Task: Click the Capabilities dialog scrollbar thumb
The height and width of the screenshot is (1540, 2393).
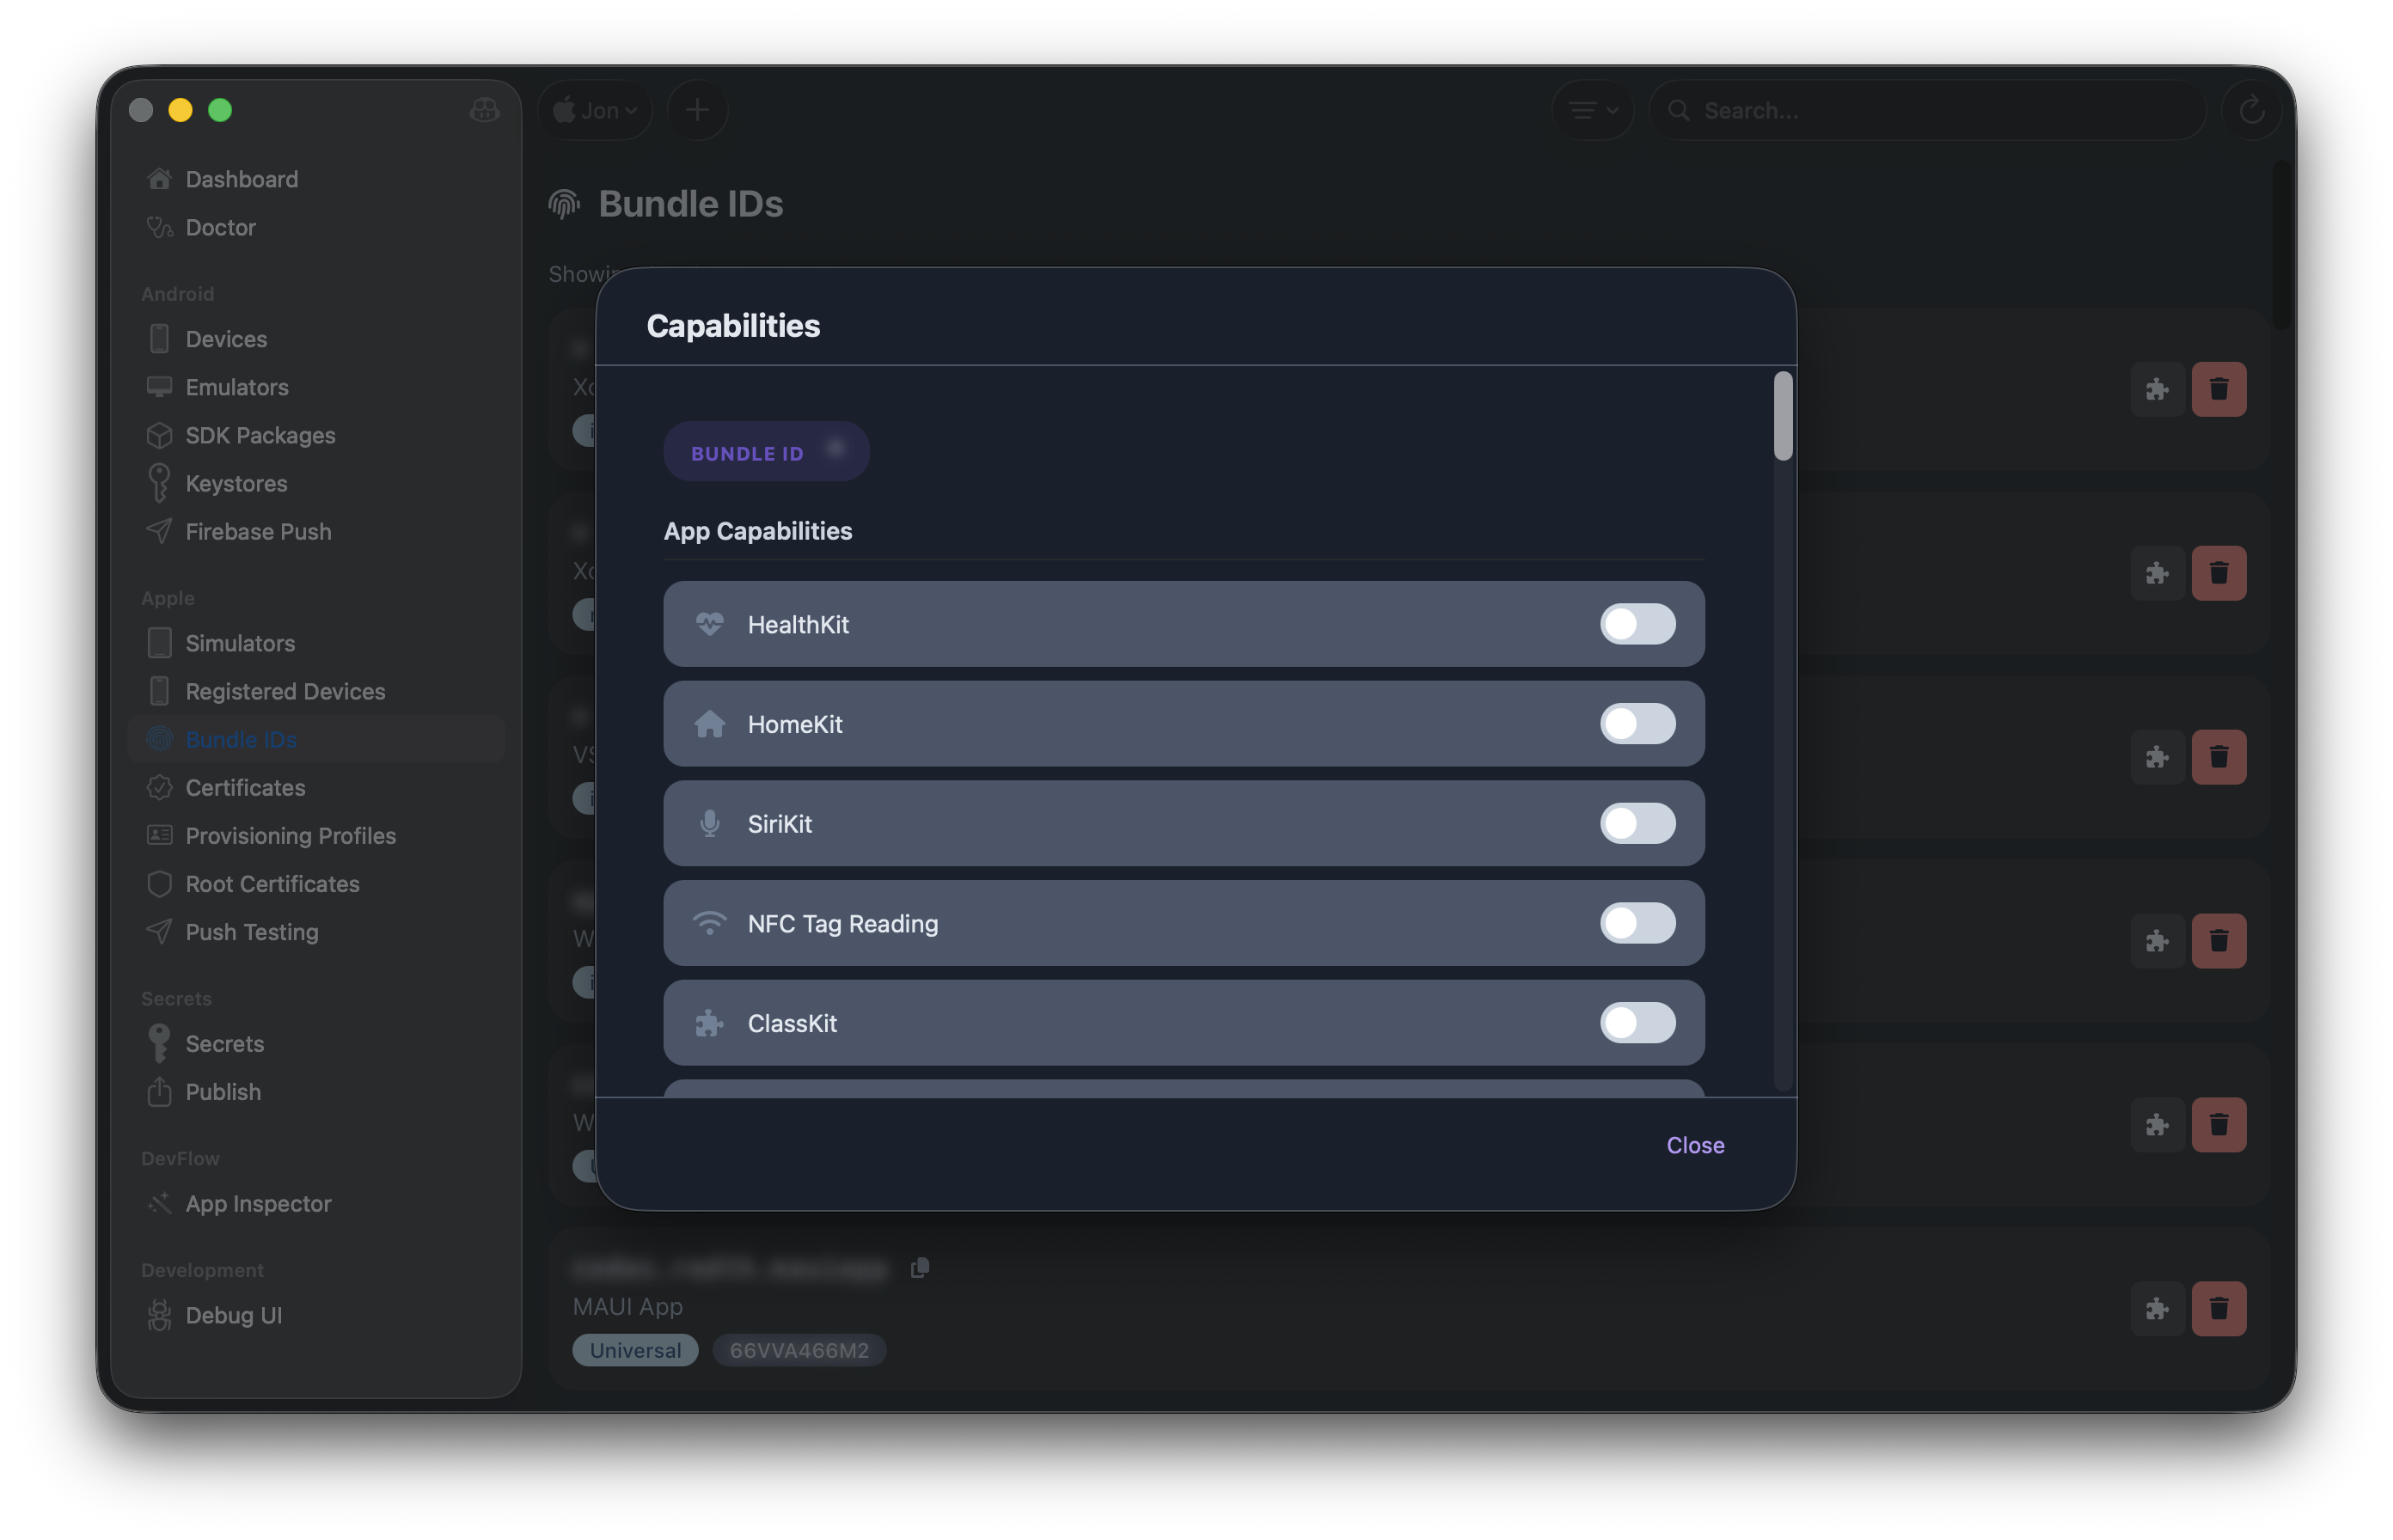Action: click(x=1782, y=416)
